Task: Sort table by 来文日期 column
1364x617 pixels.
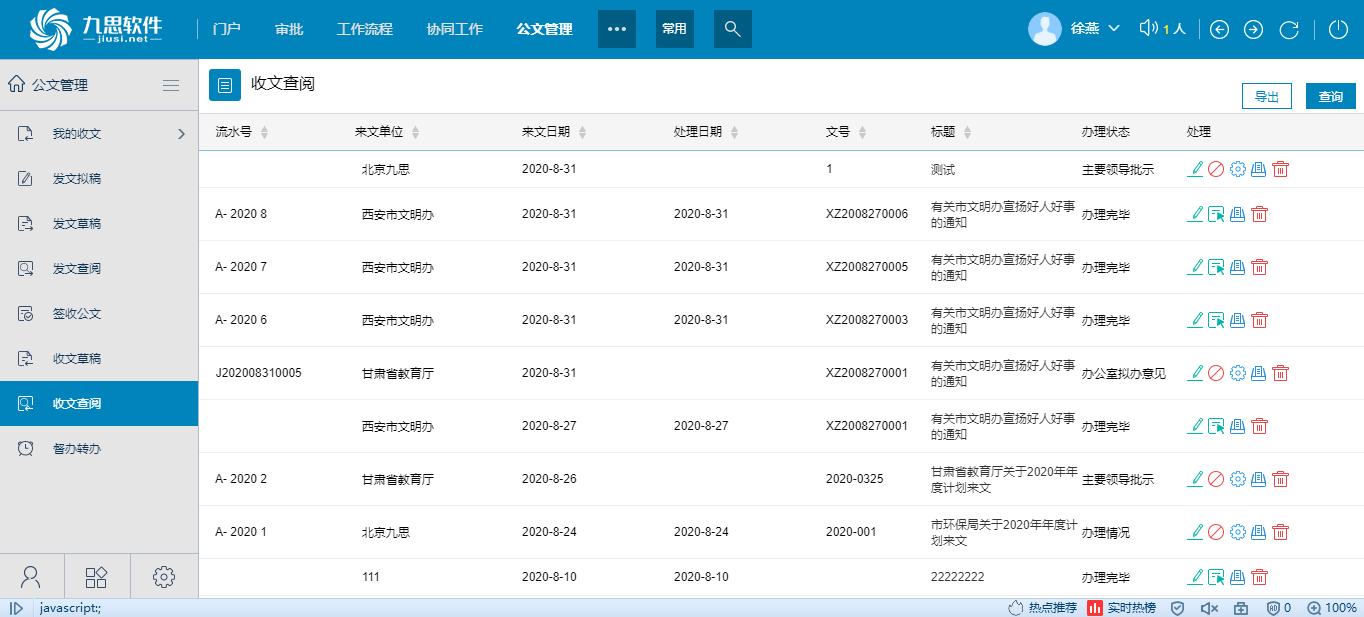Action: 582,132
